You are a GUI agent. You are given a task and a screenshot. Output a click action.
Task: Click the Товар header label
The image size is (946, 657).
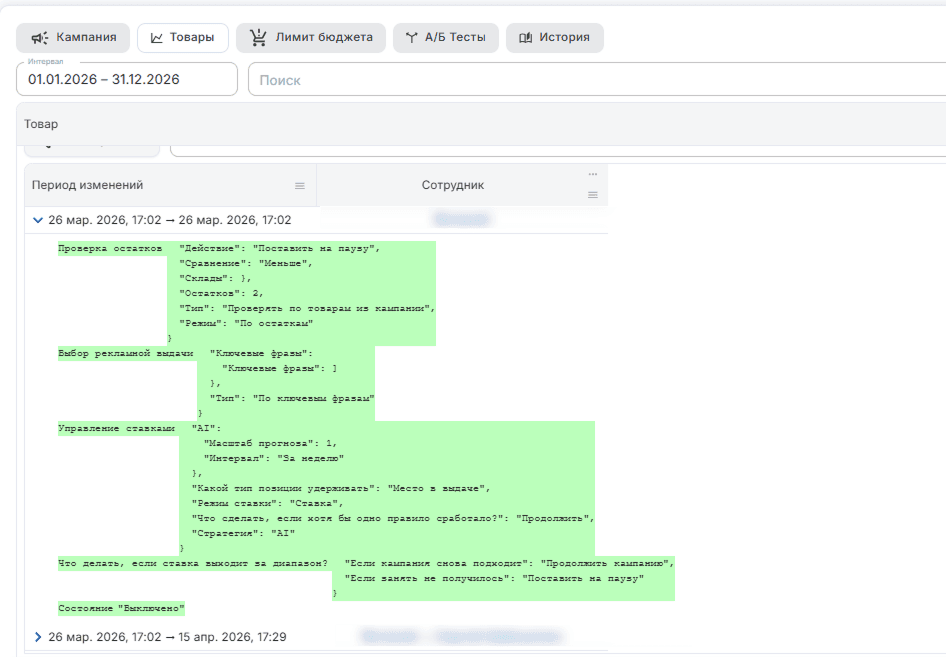(41, 124)
